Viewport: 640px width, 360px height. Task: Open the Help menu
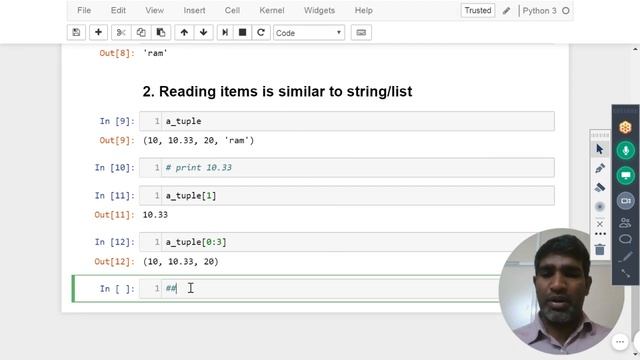(x=363, y=11)
